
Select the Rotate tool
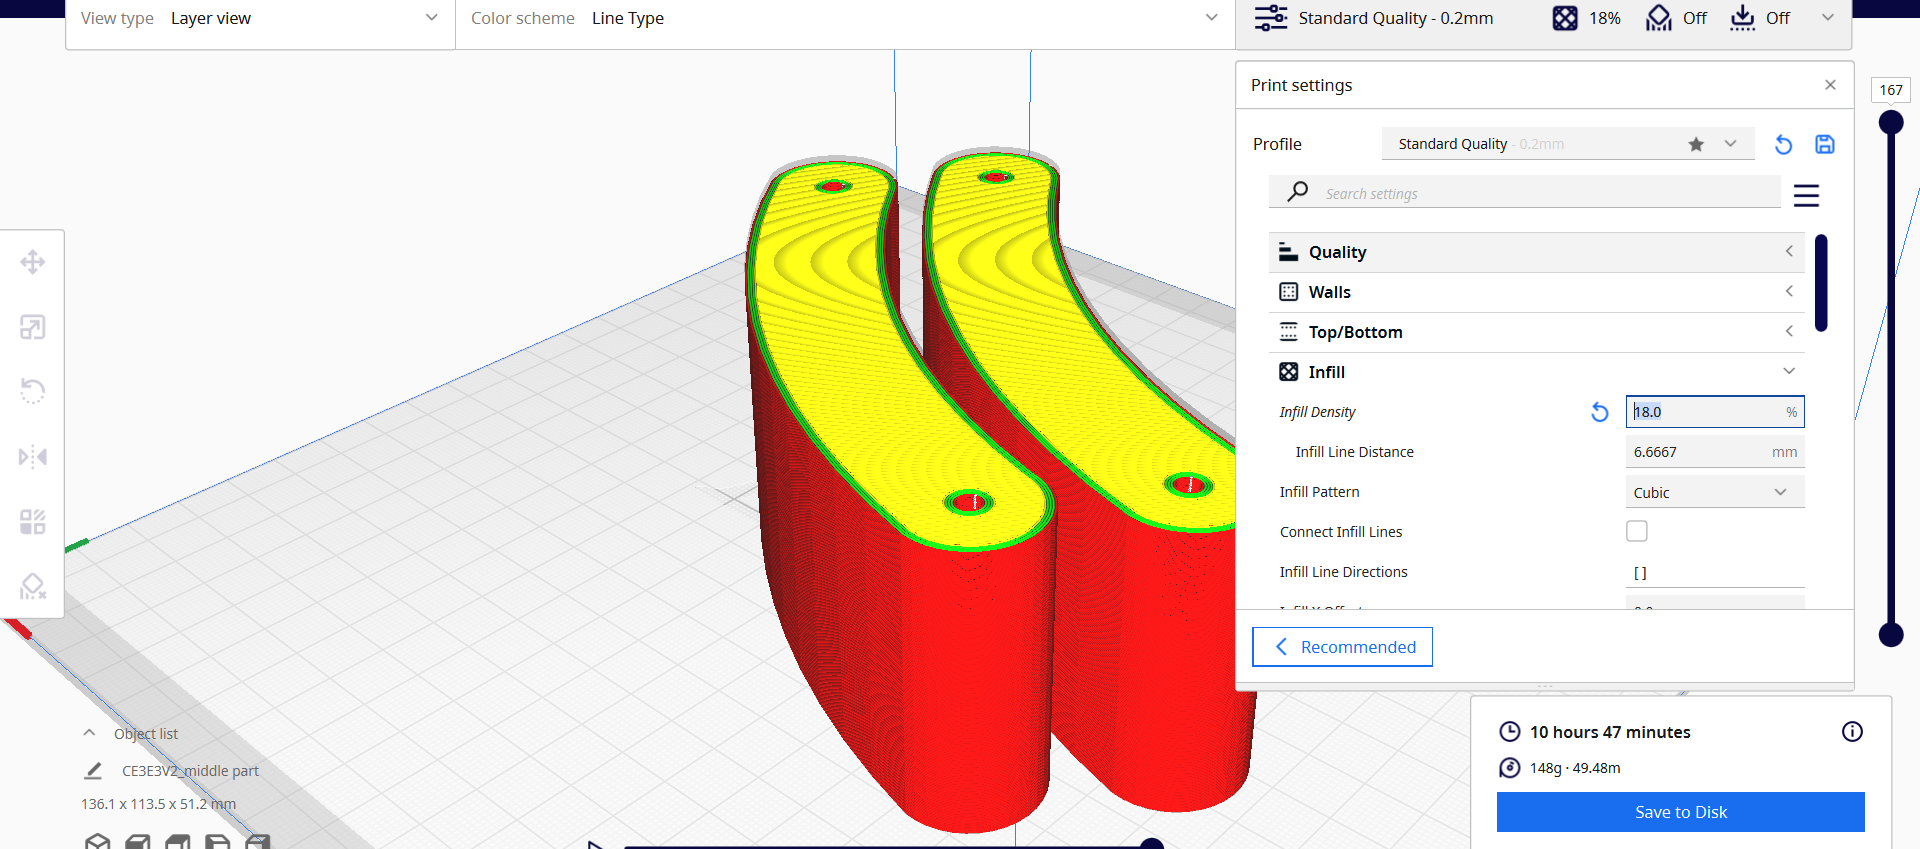[x=32, y=391]
